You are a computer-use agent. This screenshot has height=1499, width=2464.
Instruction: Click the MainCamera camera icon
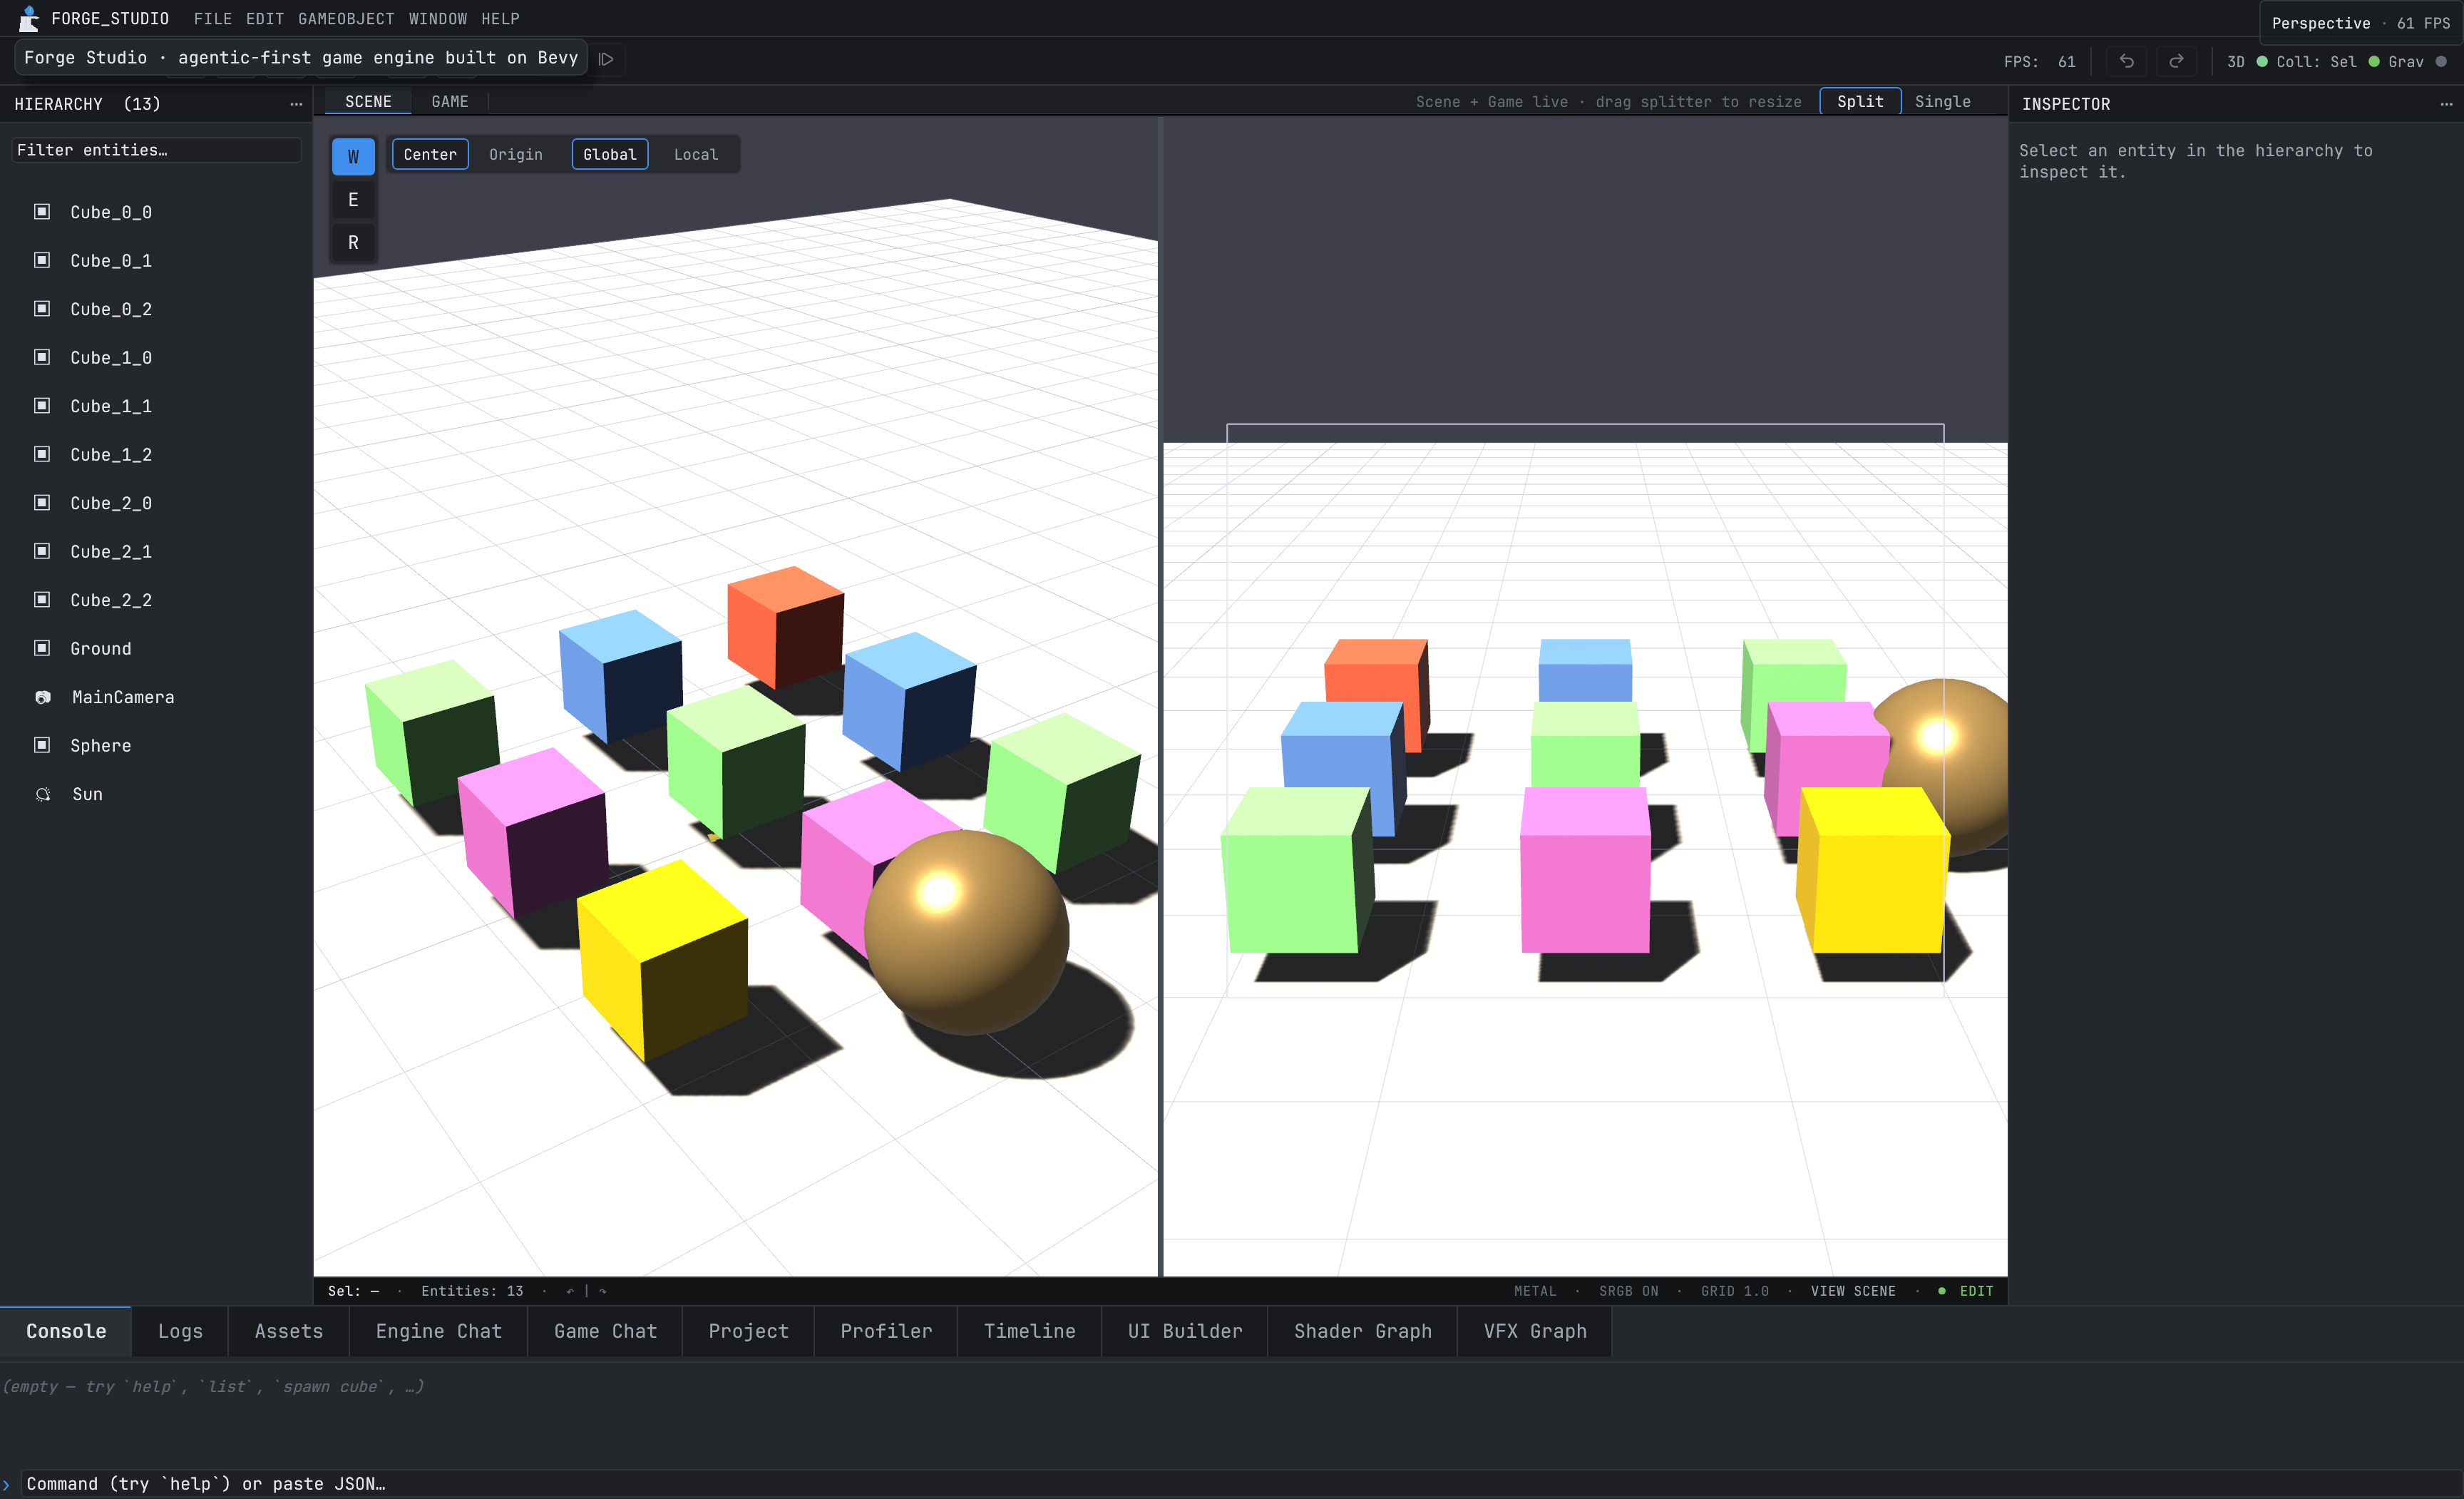point(43,697)
